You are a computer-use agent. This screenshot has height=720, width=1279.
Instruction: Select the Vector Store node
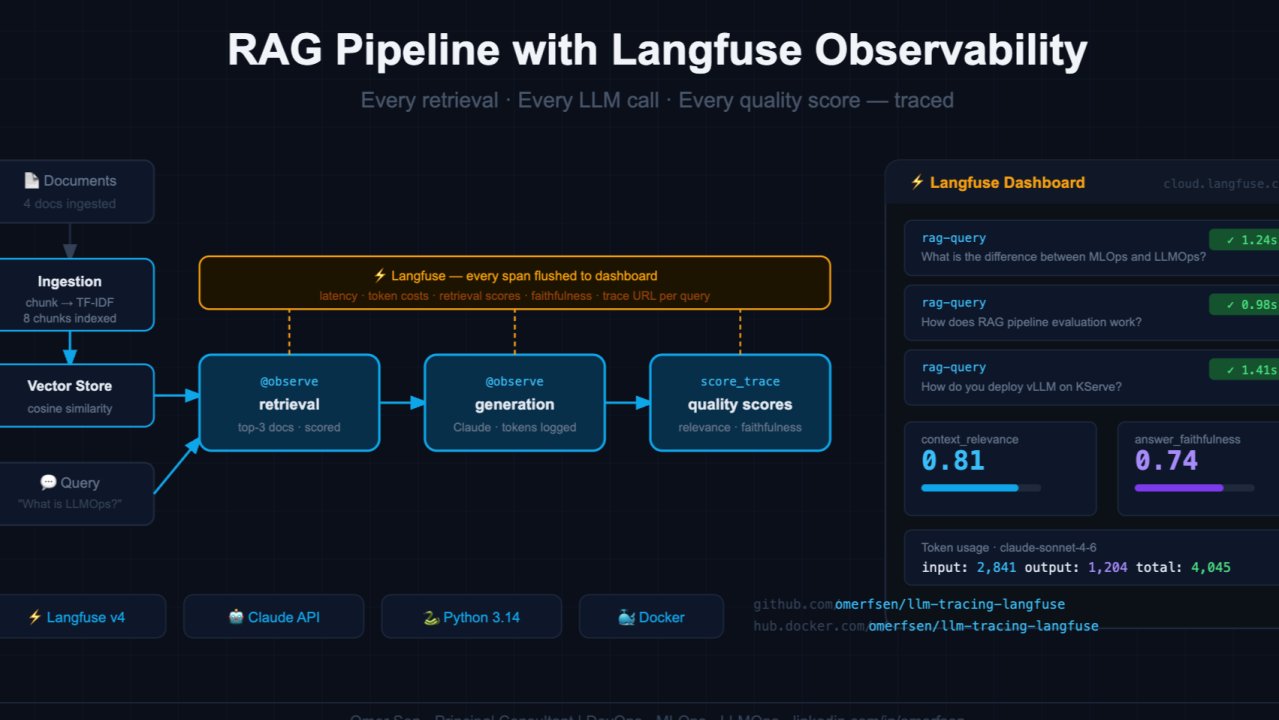pos(77,396)
